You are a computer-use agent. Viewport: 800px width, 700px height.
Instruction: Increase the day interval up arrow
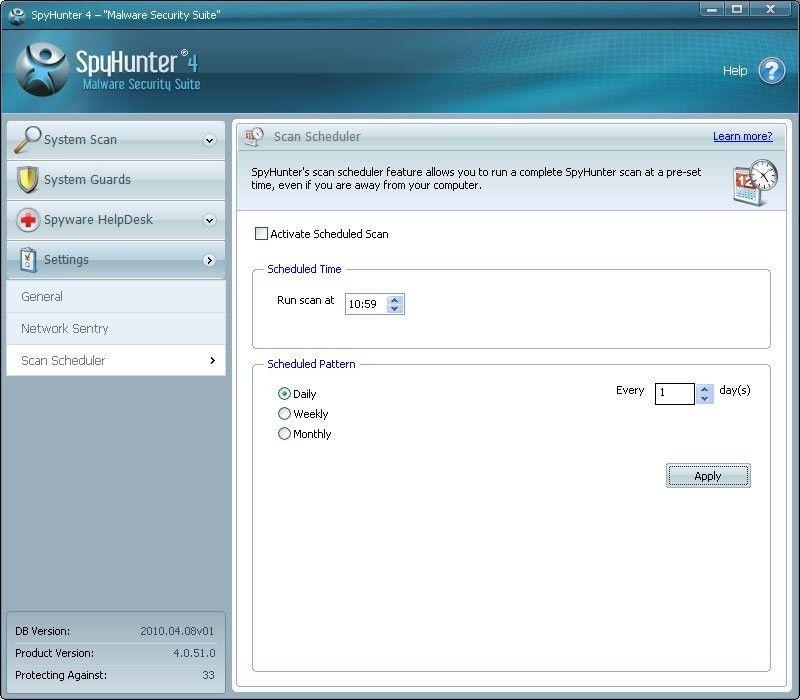coord(705,389)
